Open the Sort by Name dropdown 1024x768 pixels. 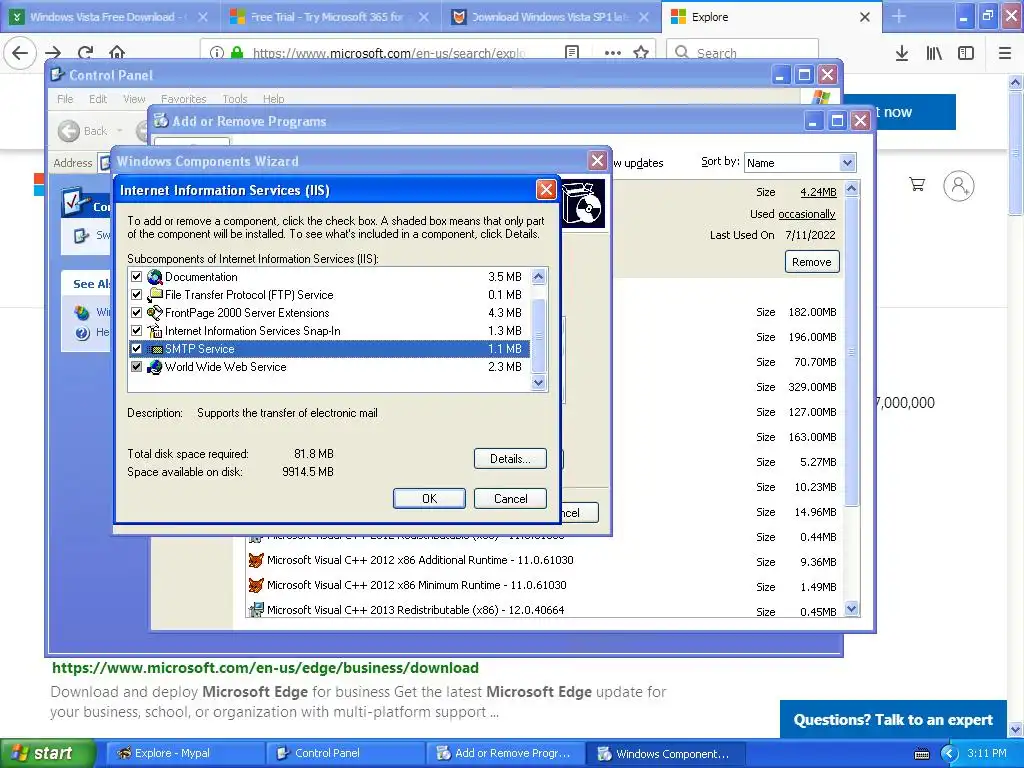tap(847, 163)
